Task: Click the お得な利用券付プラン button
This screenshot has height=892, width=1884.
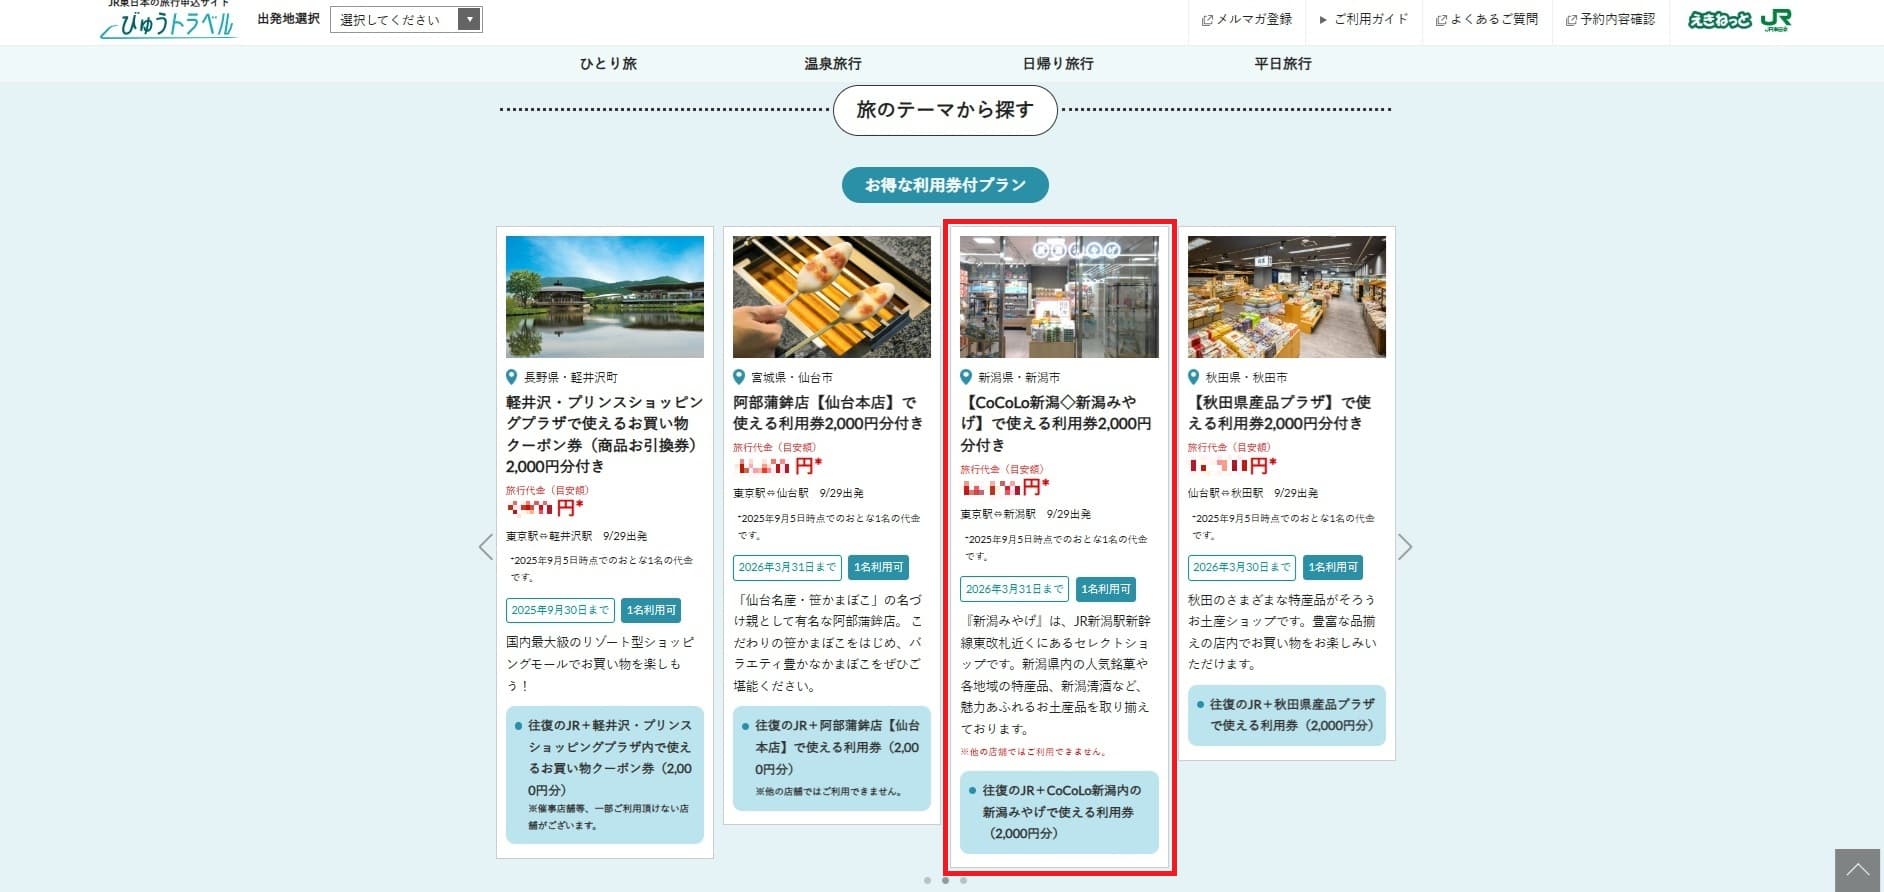Action: [945, 185]
